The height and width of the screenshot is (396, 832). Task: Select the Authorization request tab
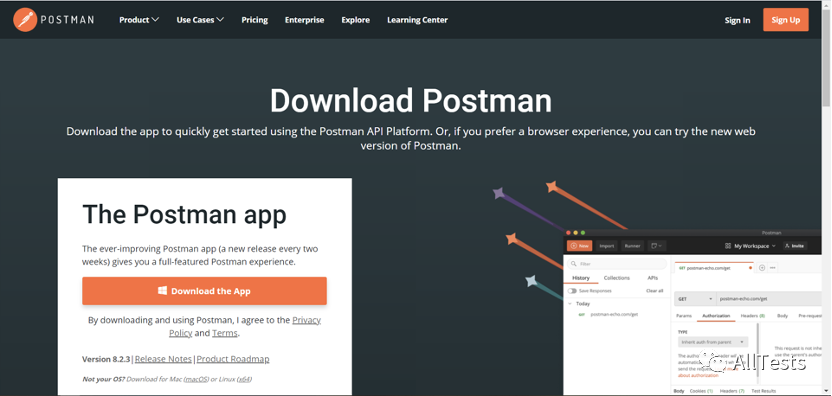tap(716, 316)
